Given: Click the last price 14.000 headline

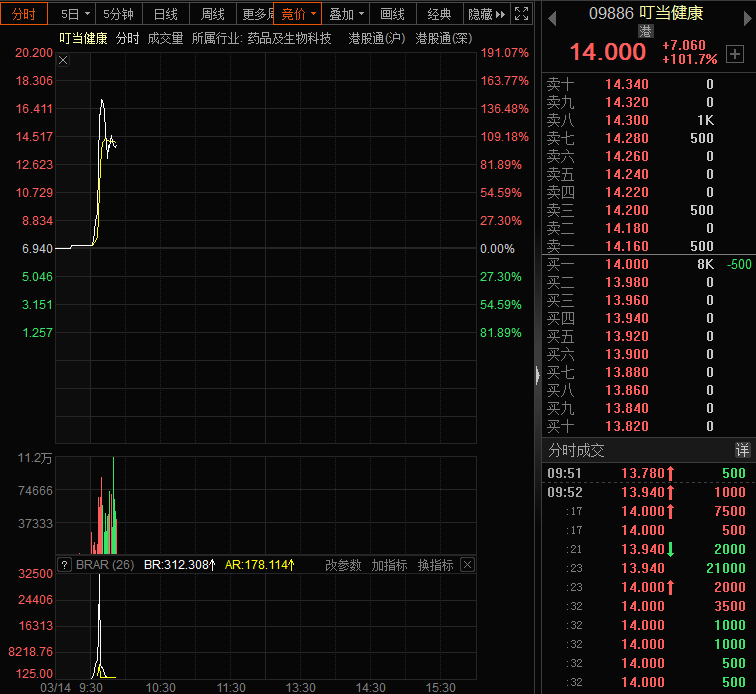Looking at the screenshot, I should [608, 52].
